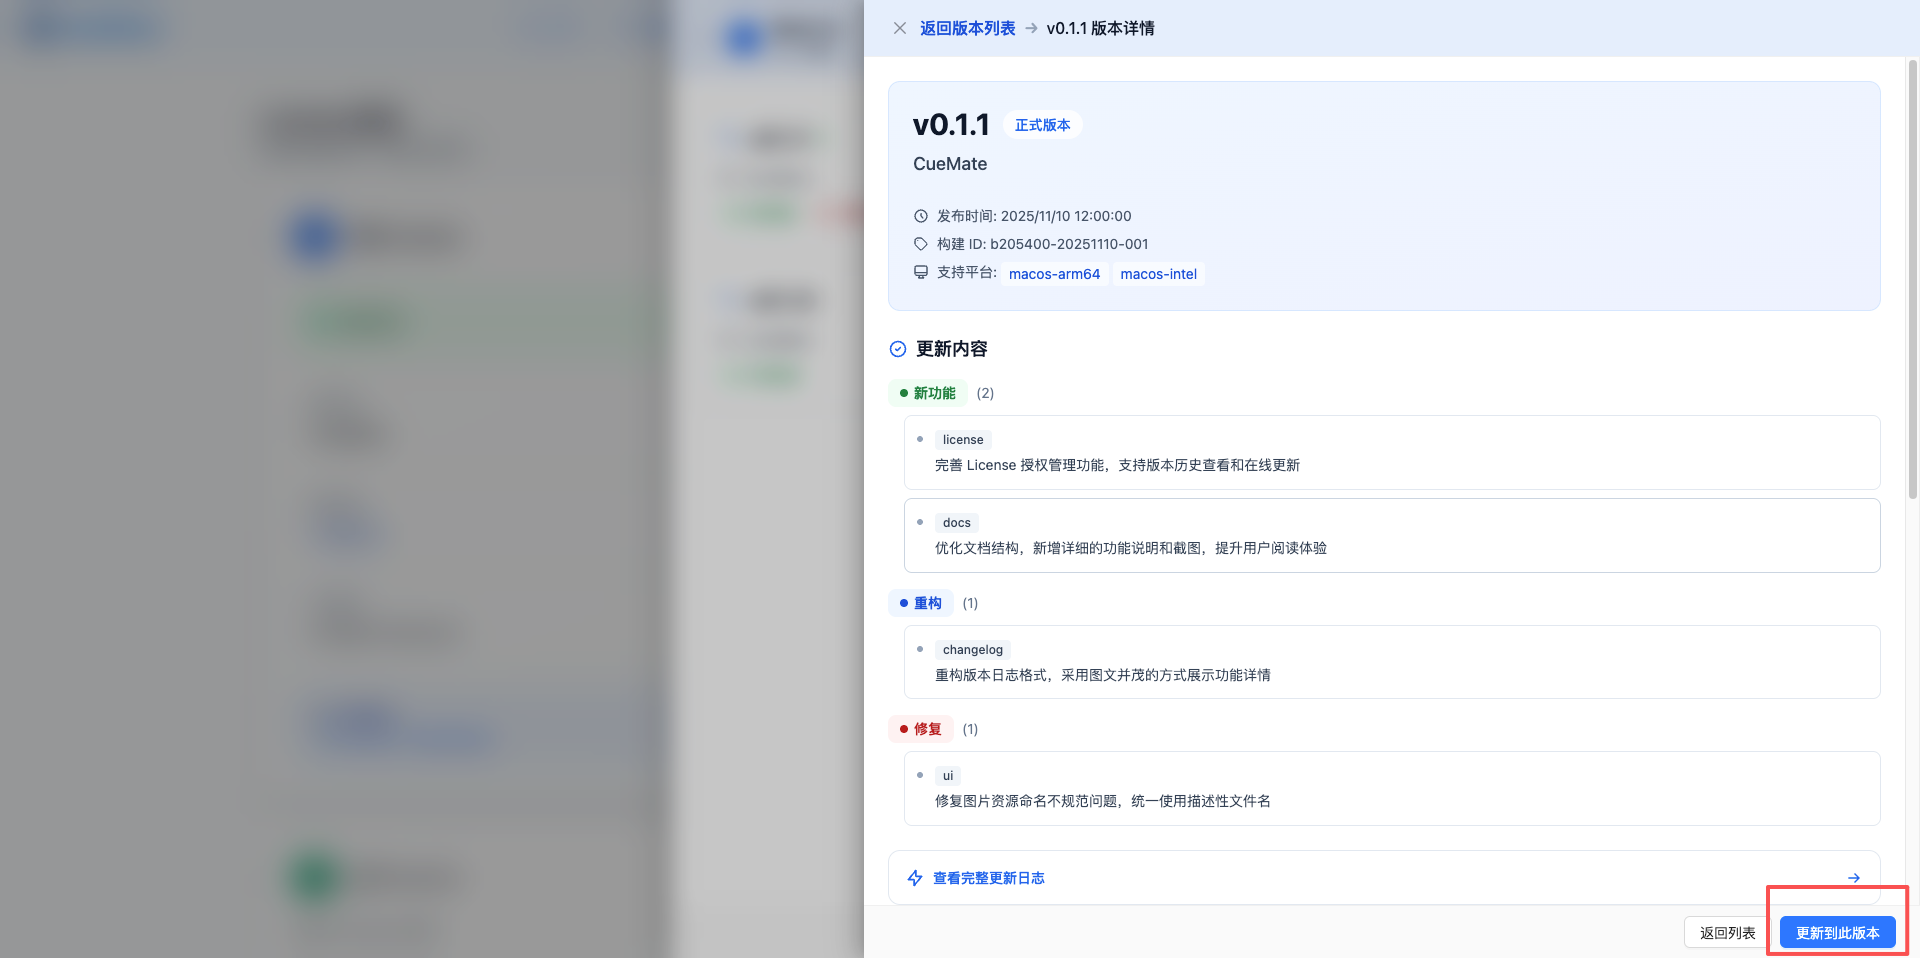Click the 更新到此版本 button
The image size is (1920, 958).
tap(1837, 932)
